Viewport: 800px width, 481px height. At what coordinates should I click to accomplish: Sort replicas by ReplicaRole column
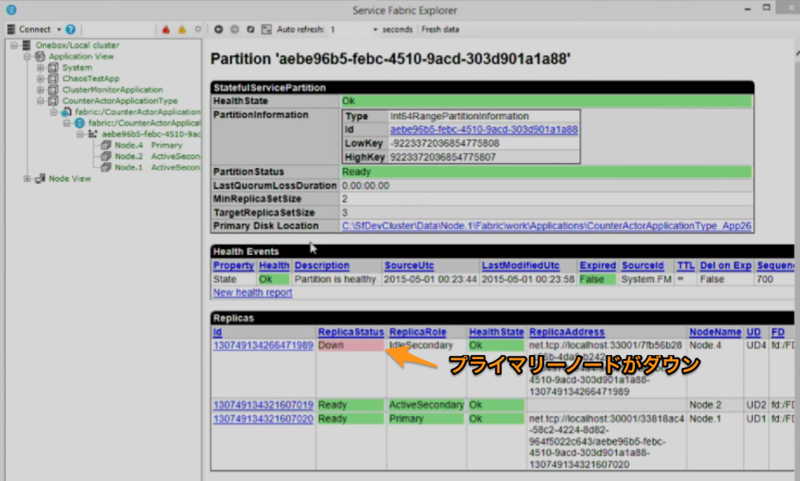point(418,332)
